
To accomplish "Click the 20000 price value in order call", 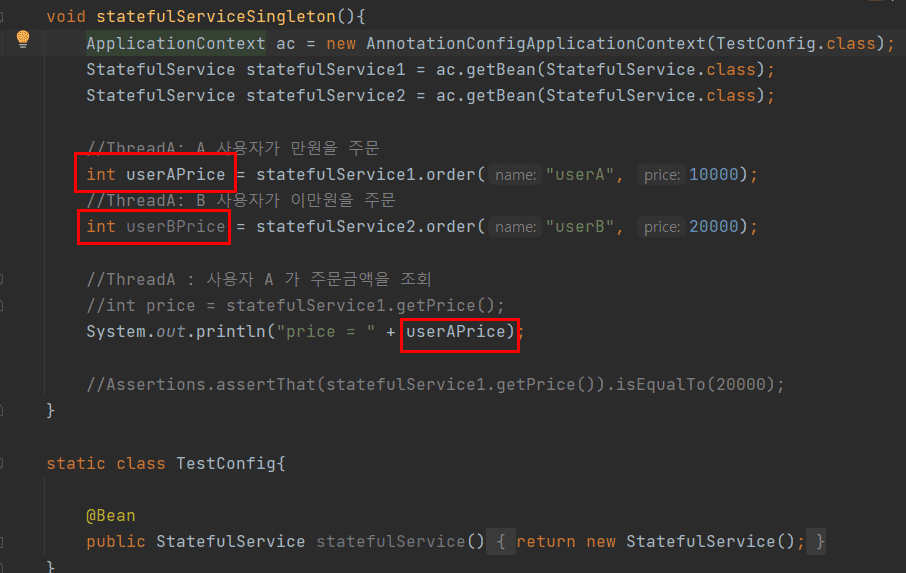I will (714, 226).
